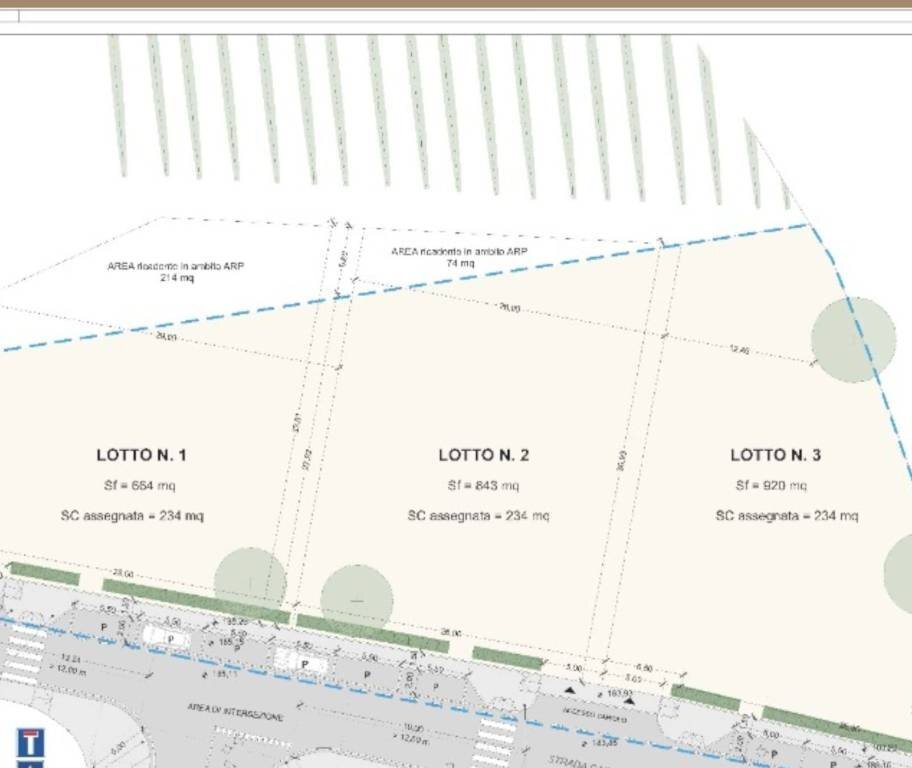Select the tree circle above Lotto 3
The width and height of the screenshot is (912, 768).
852,340
